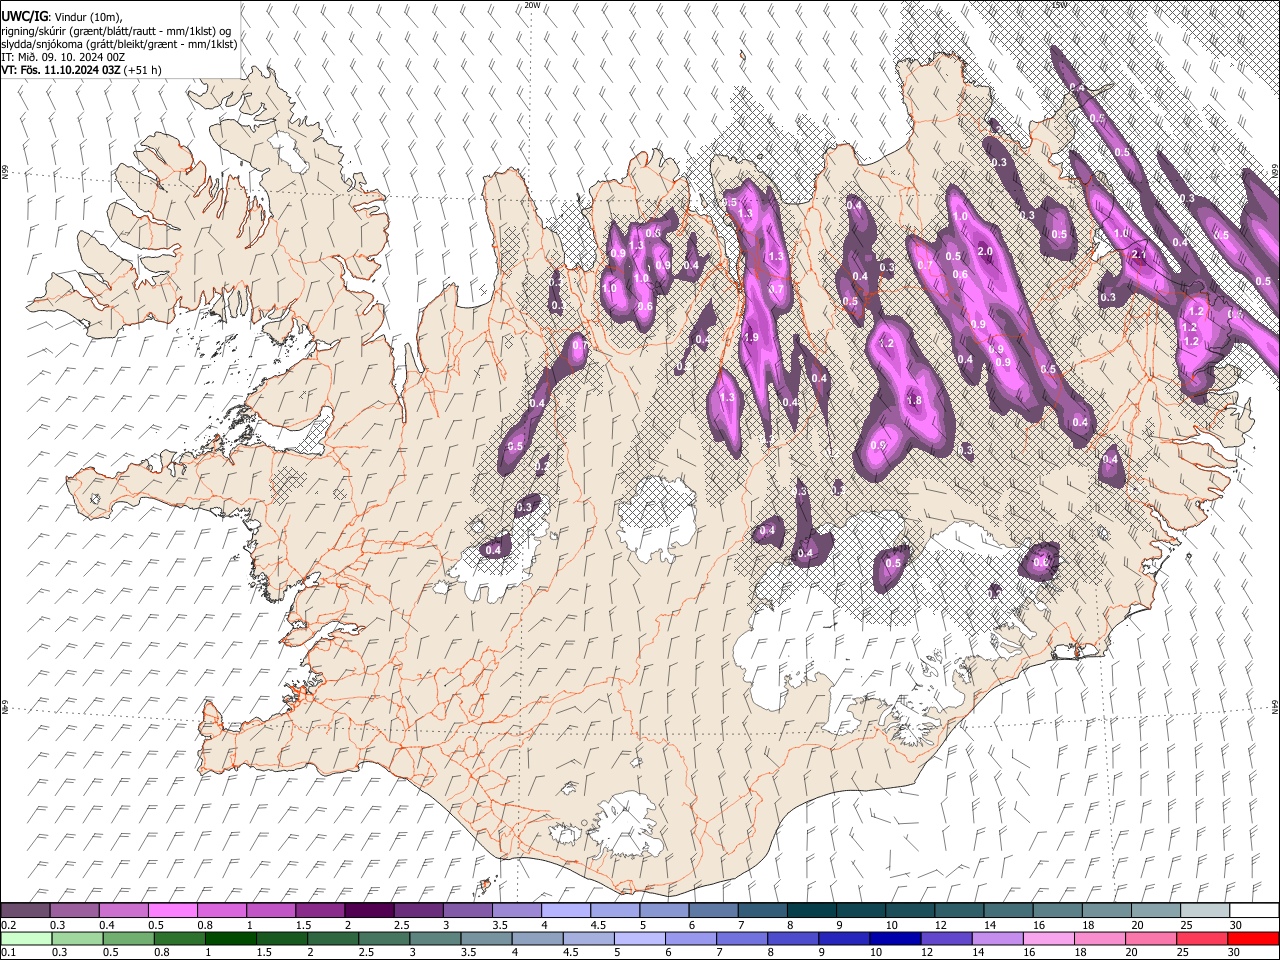Image resolution: width=1280 pixels, height=960 pixels.
Task: Click the '2.0' snowfall value on map
Action: click(984, 251)
